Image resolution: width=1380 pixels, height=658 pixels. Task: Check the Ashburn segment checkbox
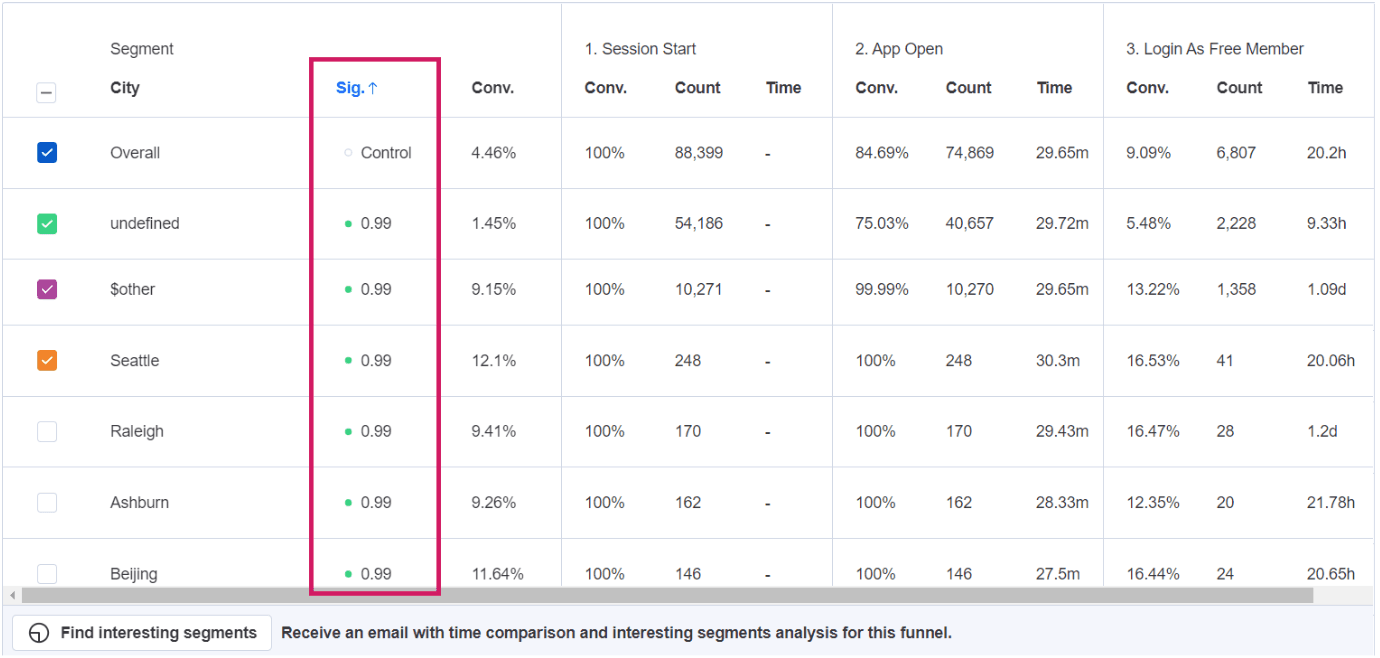(47, 503)
